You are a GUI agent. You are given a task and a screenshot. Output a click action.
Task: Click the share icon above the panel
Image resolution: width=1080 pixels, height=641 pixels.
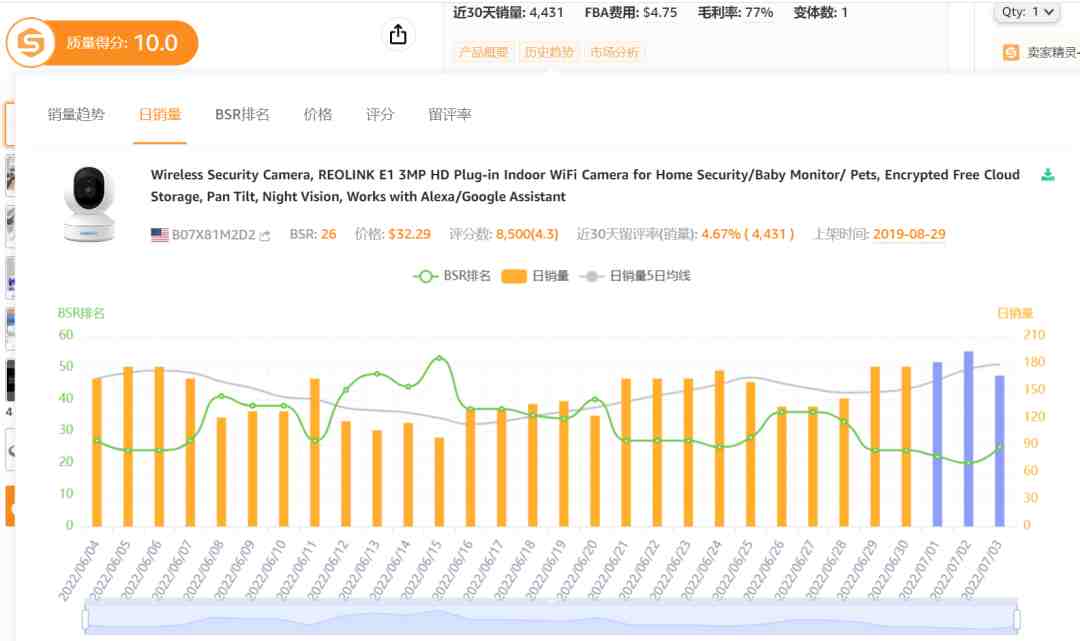(x=398, y=34)
